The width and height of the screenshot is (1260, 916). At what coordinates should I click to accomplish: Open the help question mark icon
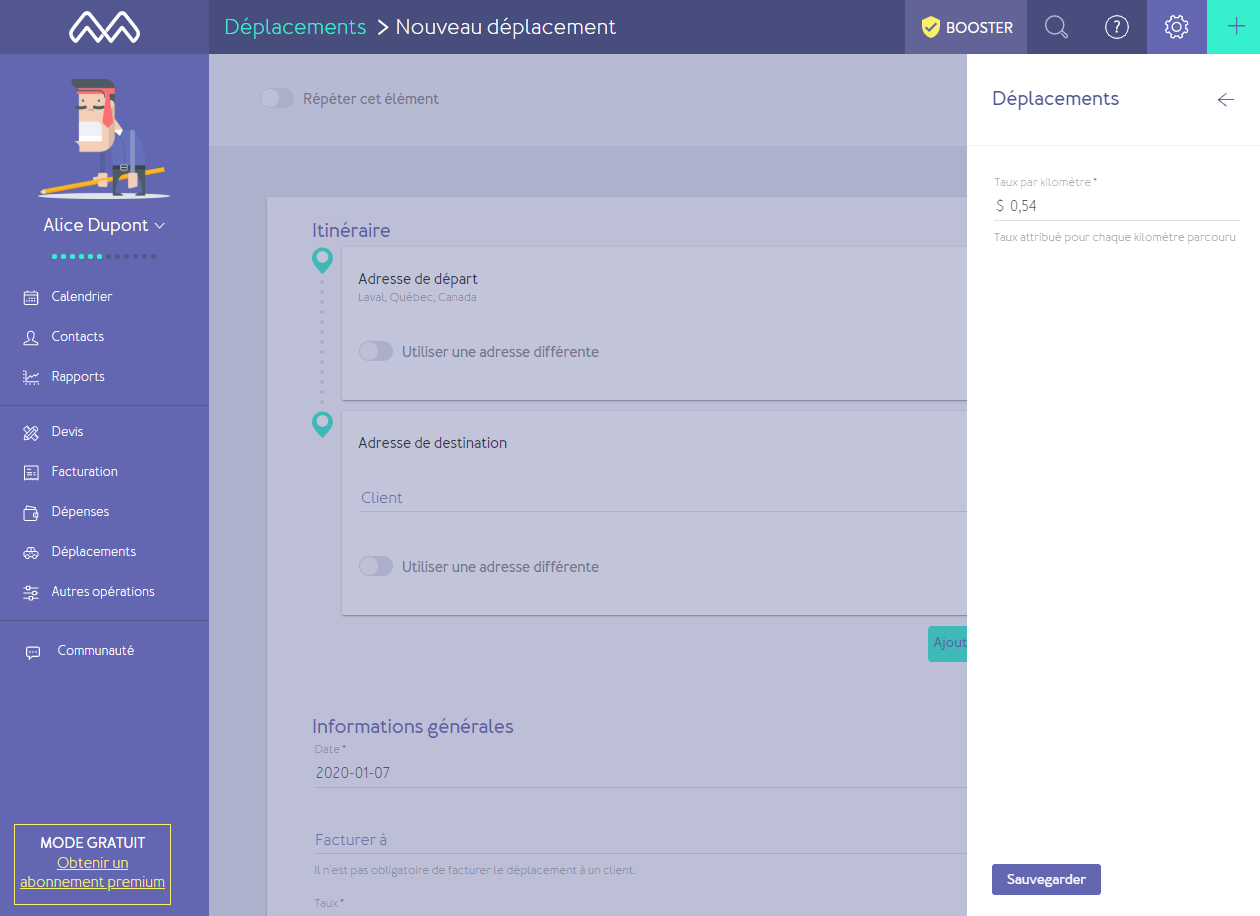click(x=1116, y=27)
